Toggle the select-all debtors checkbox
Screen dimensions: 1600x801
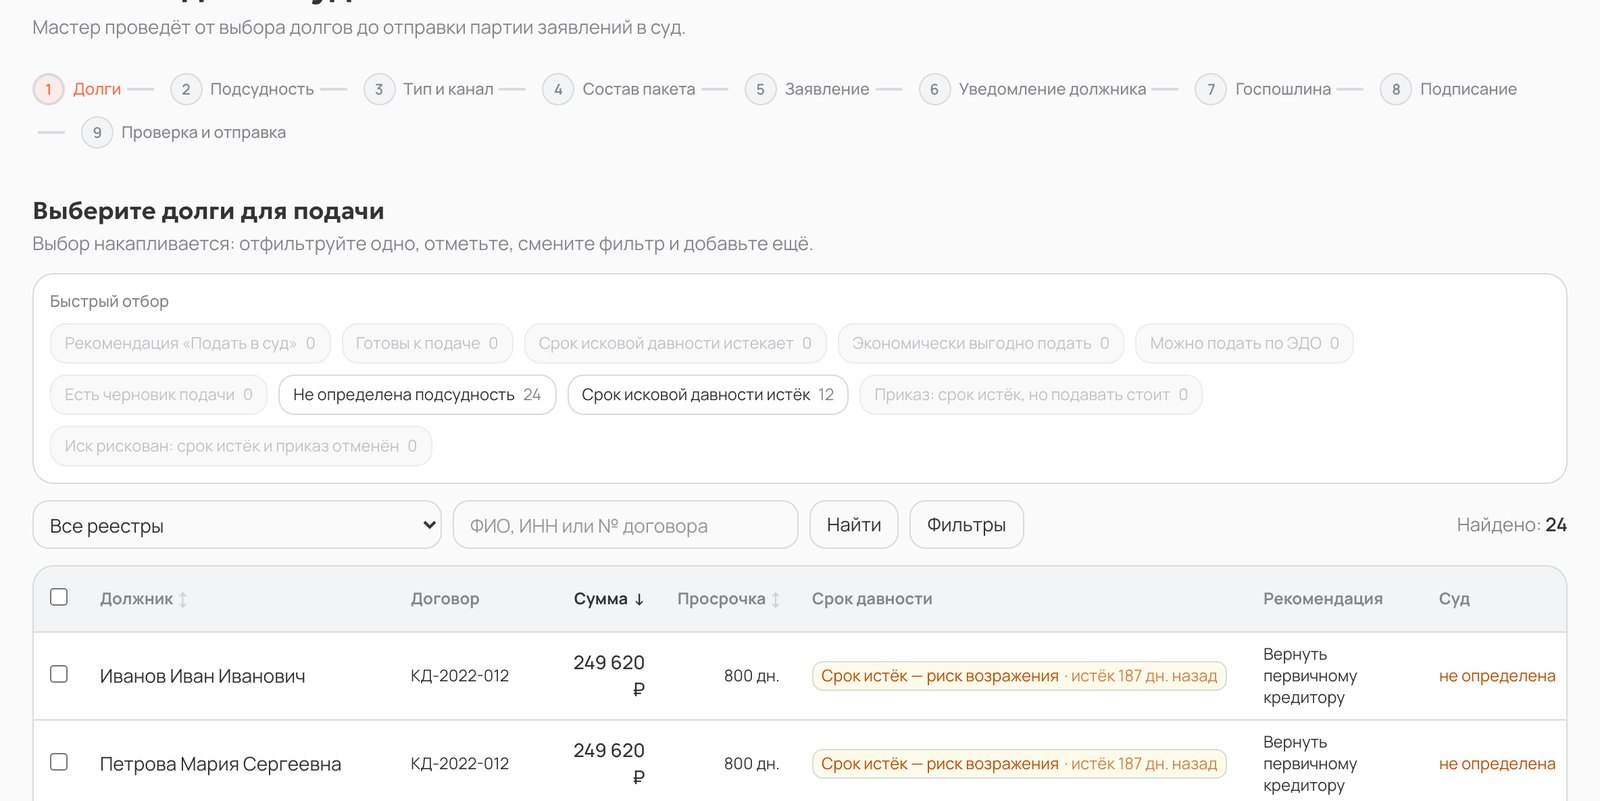(x=59, y=597)
